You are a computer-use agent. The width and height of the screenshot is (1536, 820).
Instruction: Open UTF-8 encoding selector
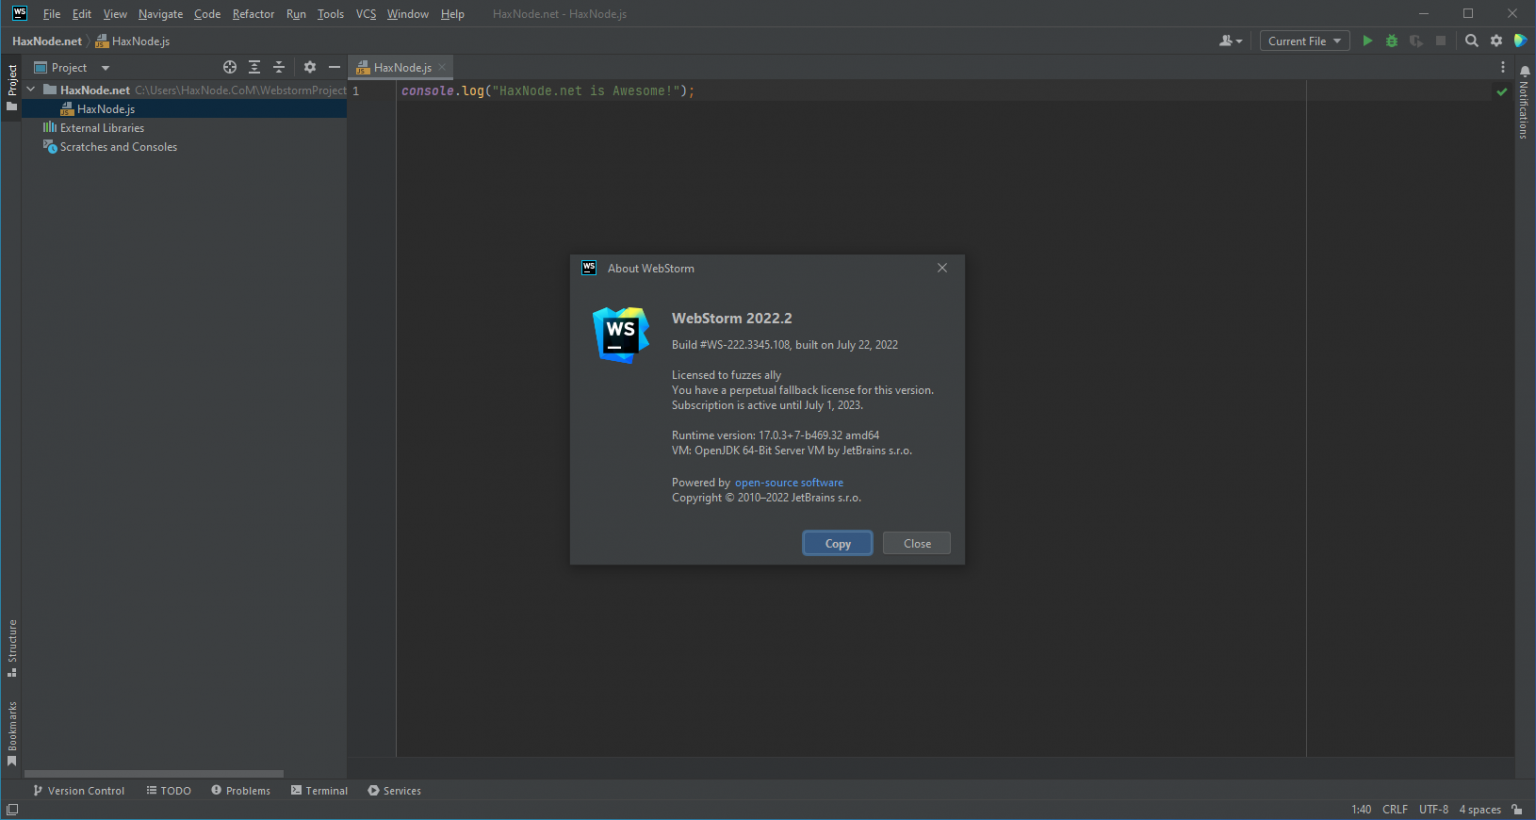point(1433,809)
